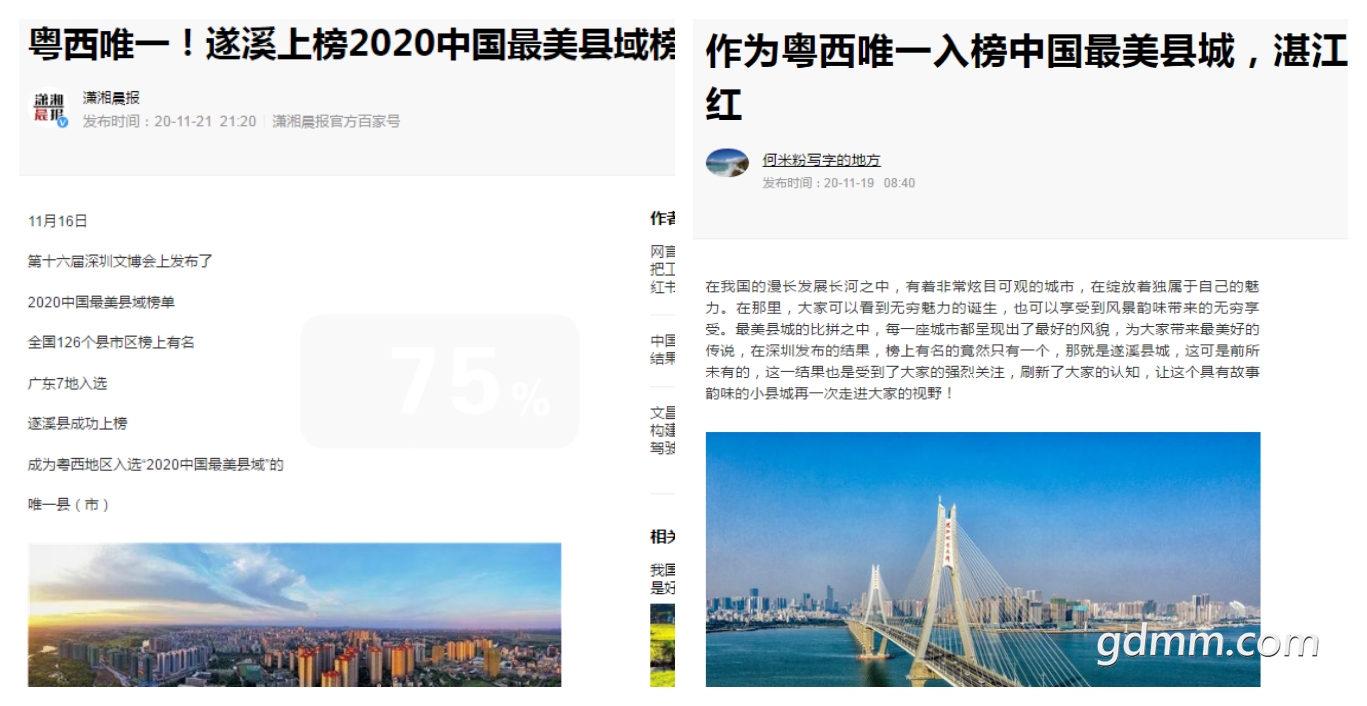
Task: Open the 何米粉写字的地方 round avatar
Action: [727, 162]
